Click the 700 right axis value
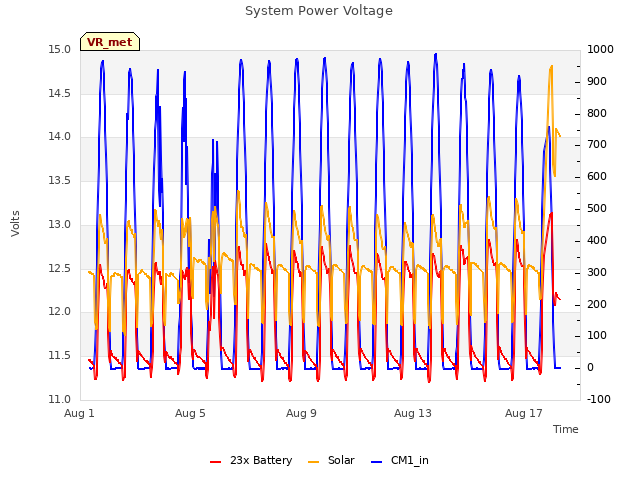640x480 pixels. [x=597, y=145]
